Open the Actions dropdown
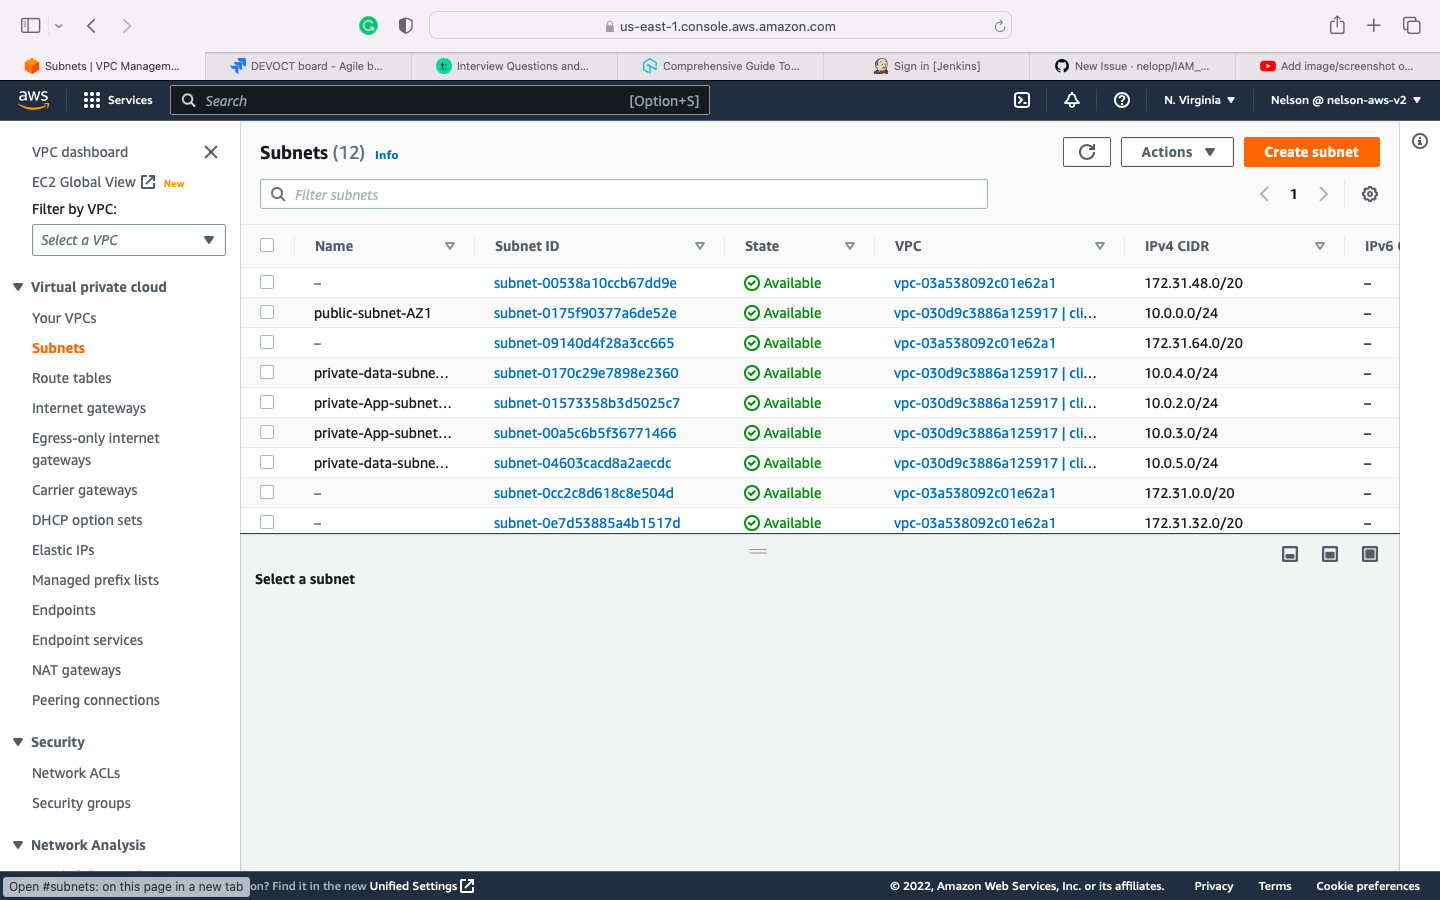Viewport: 1440px width, 900px height. click(1177, 152)
